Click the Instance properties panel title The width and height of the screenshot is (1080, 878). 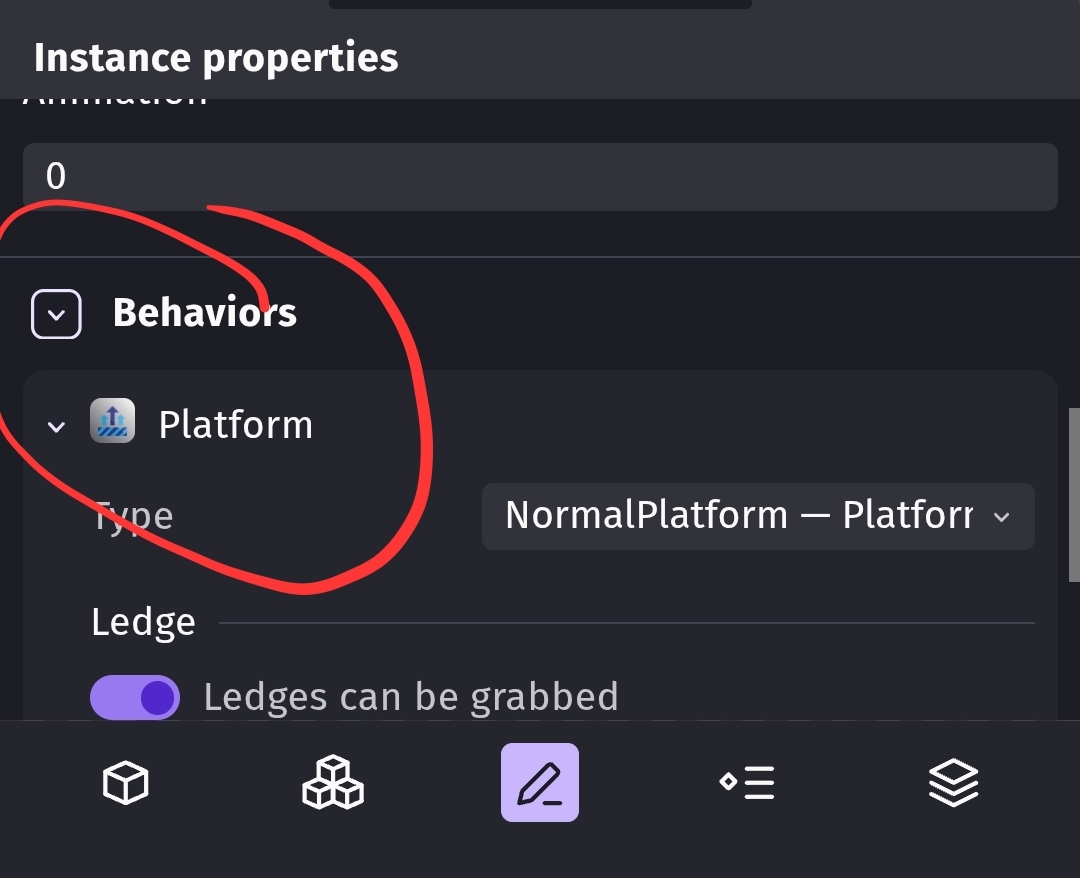click(x=216, y=58)
